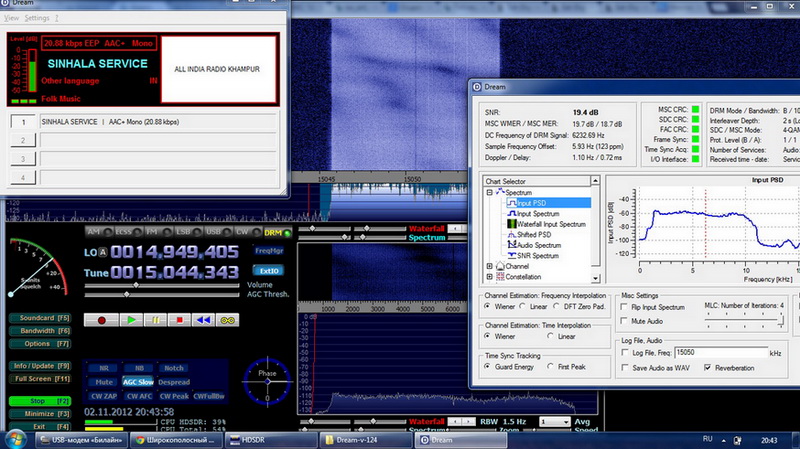
Task: Toggle the Notch filter button
Action: click(173, 368)
